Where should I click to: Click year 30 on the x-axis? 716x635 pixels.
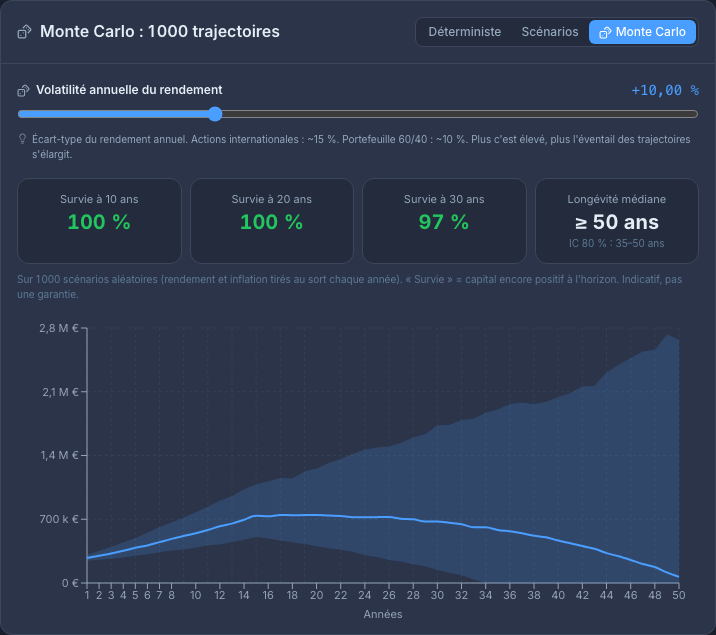click(437, 595)
